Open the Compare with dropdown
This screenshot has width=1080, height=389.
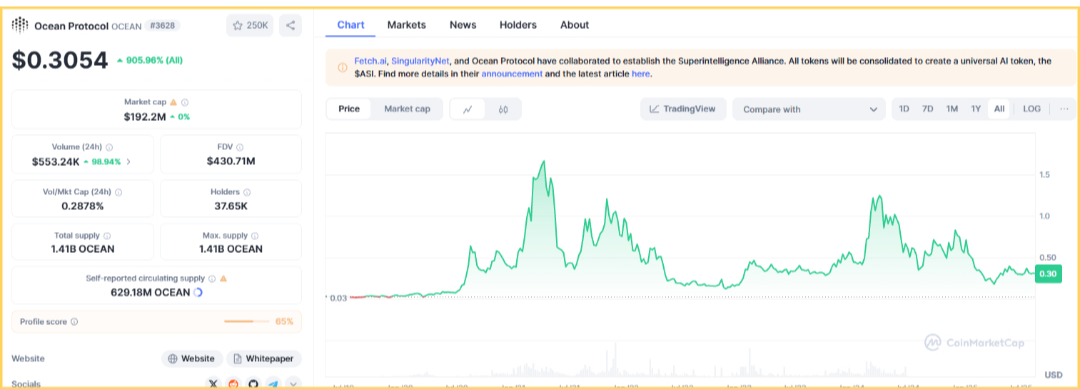(x=809, y=109)
